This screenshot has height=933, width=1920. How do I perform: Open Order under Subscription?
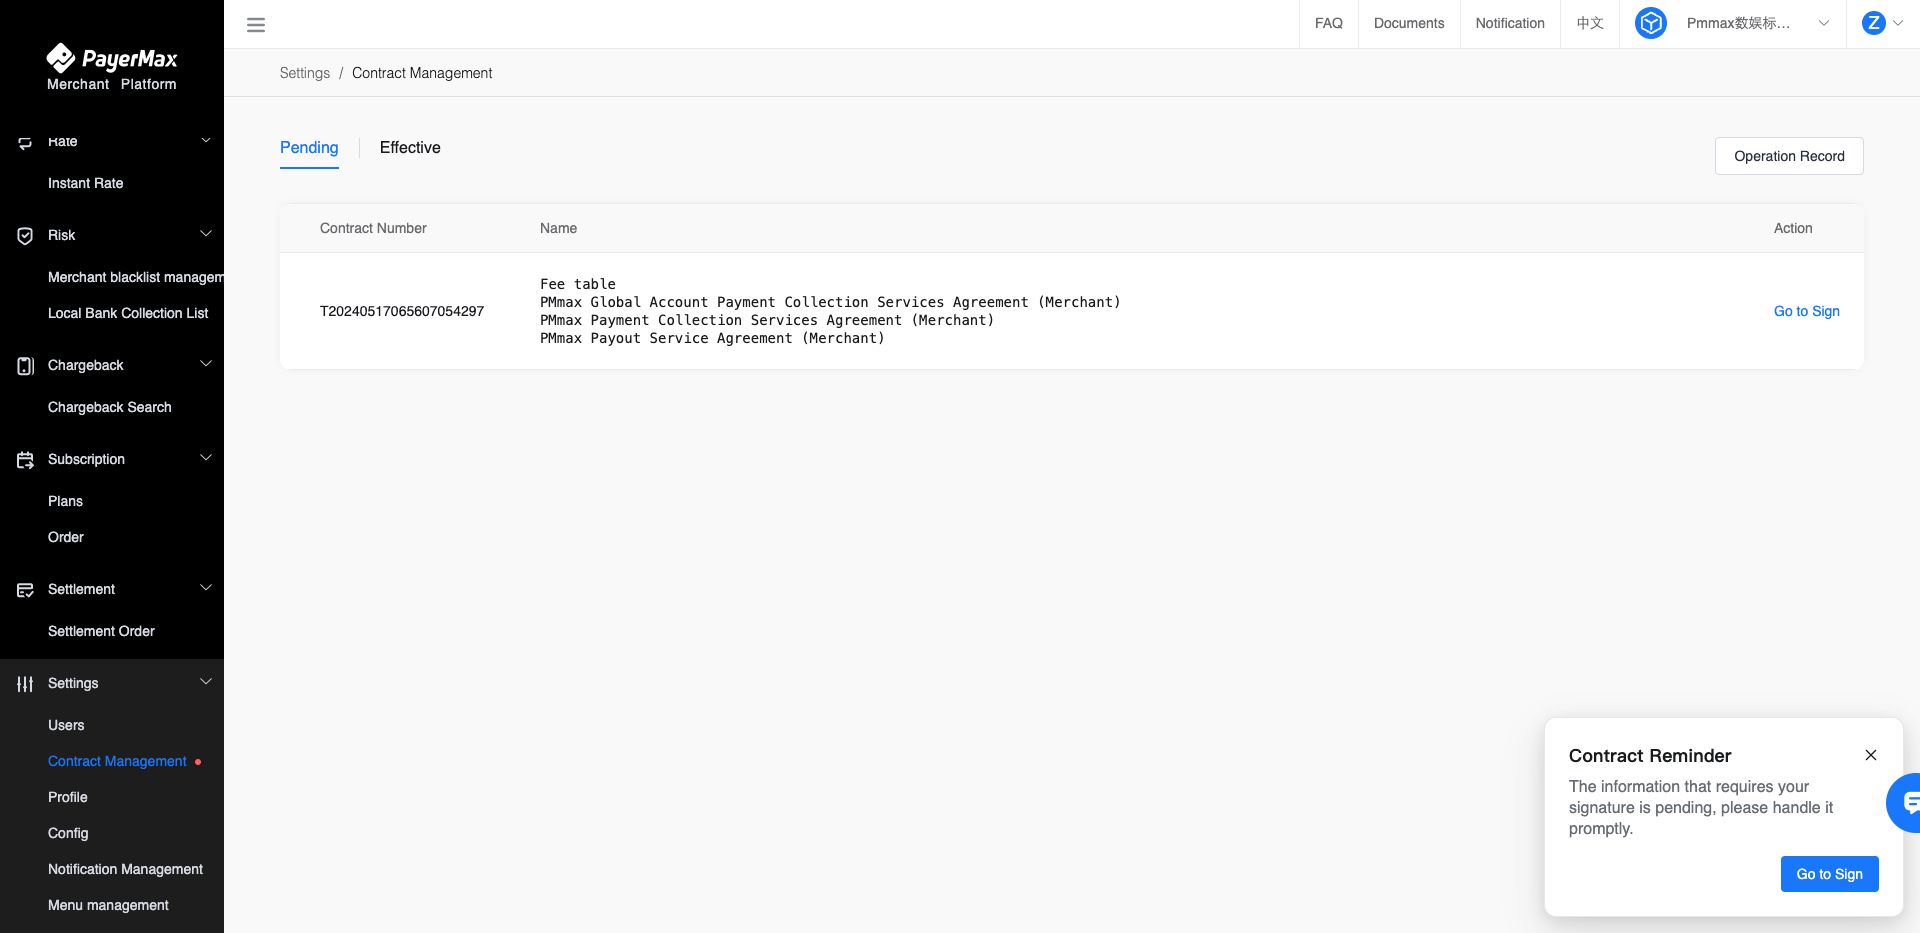(66, 538)
